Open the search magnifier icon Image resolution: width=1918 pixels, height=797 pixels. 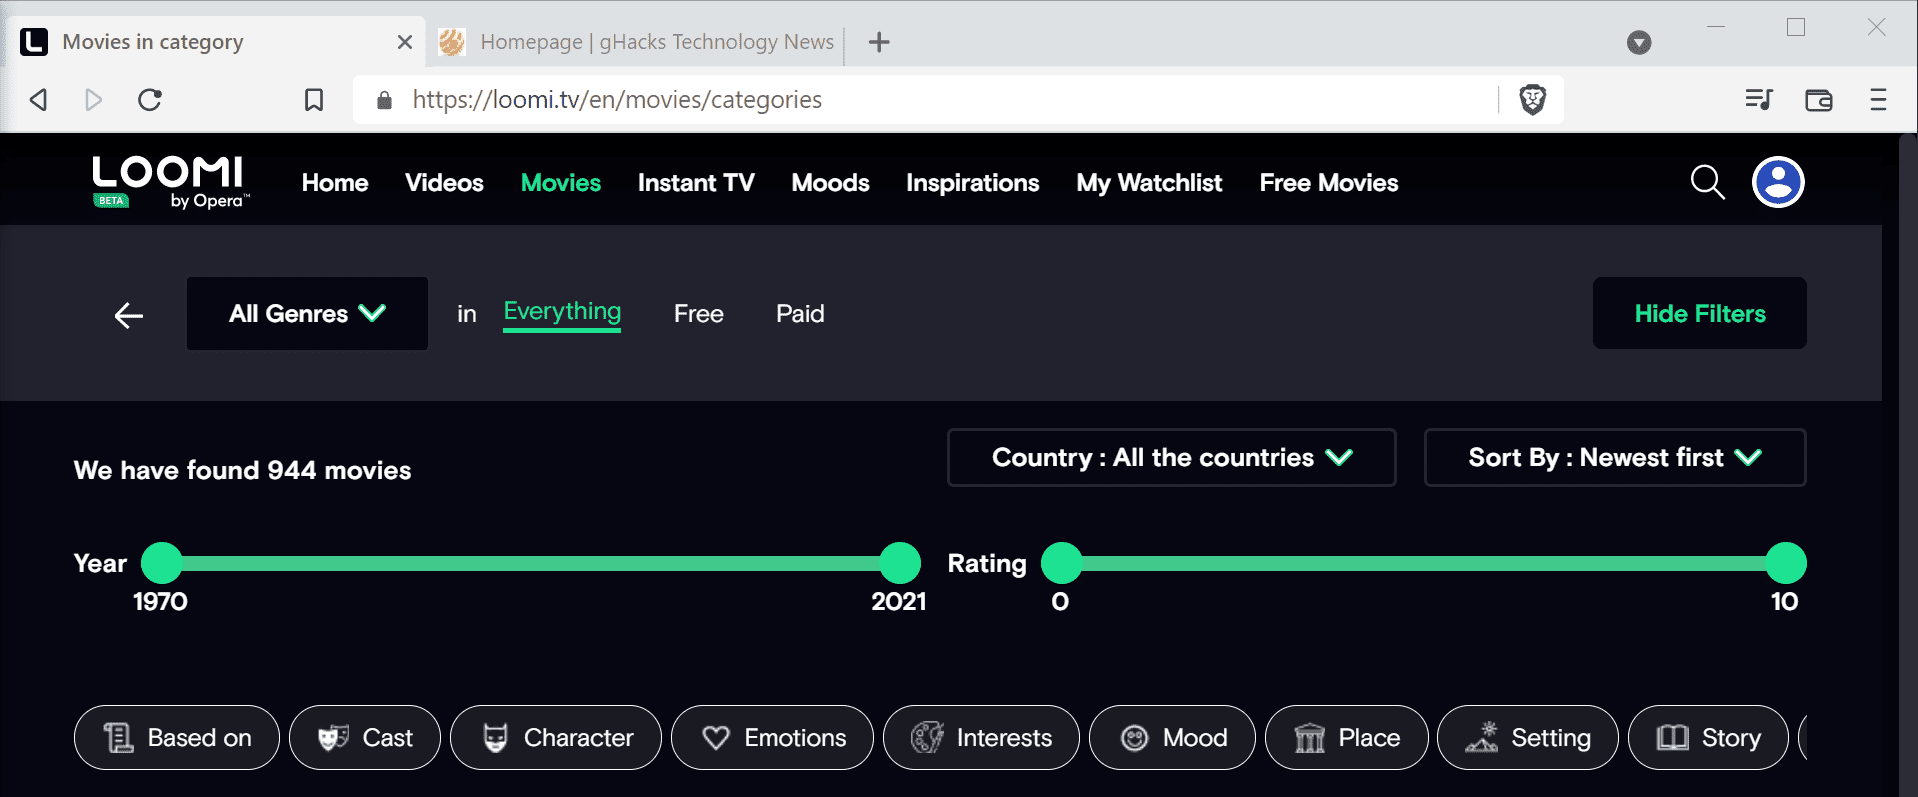tap(1707, 182)
